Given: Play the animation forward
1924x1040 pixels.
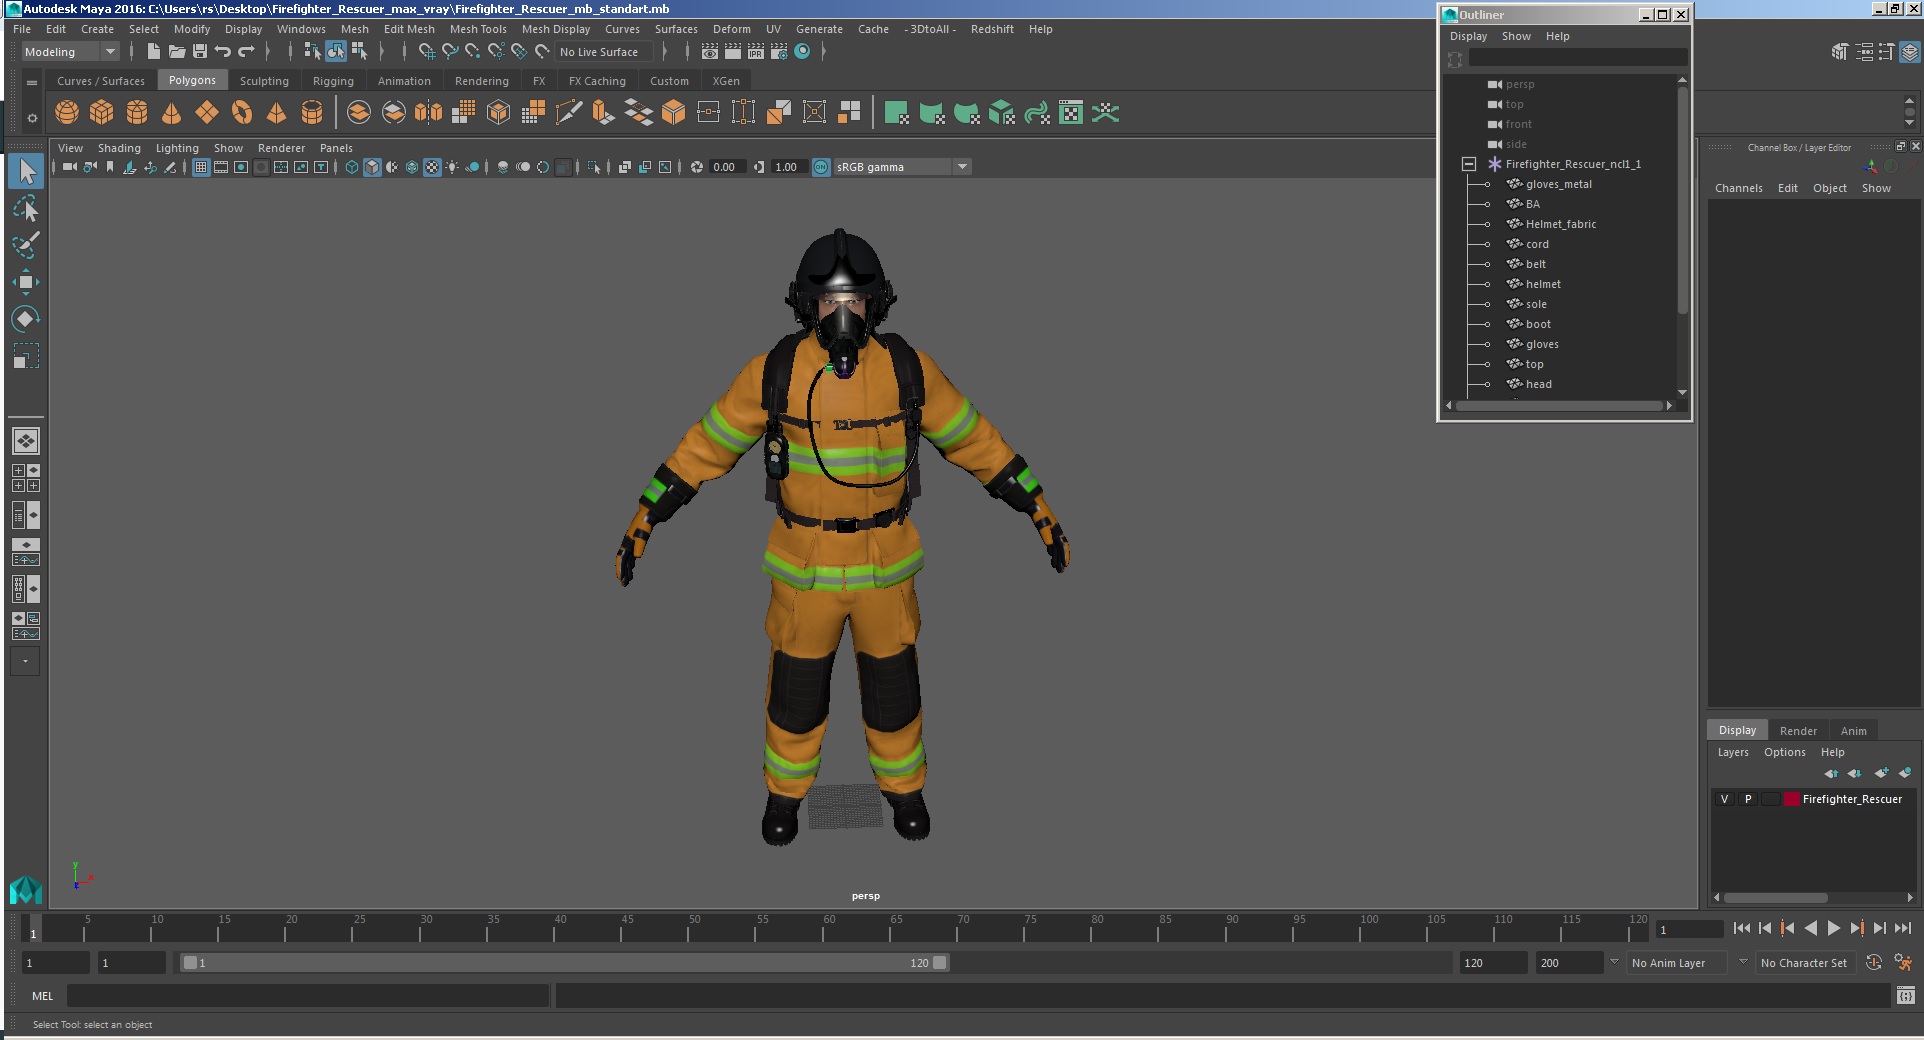Looking at the screenshot, I should (1833, 928).
